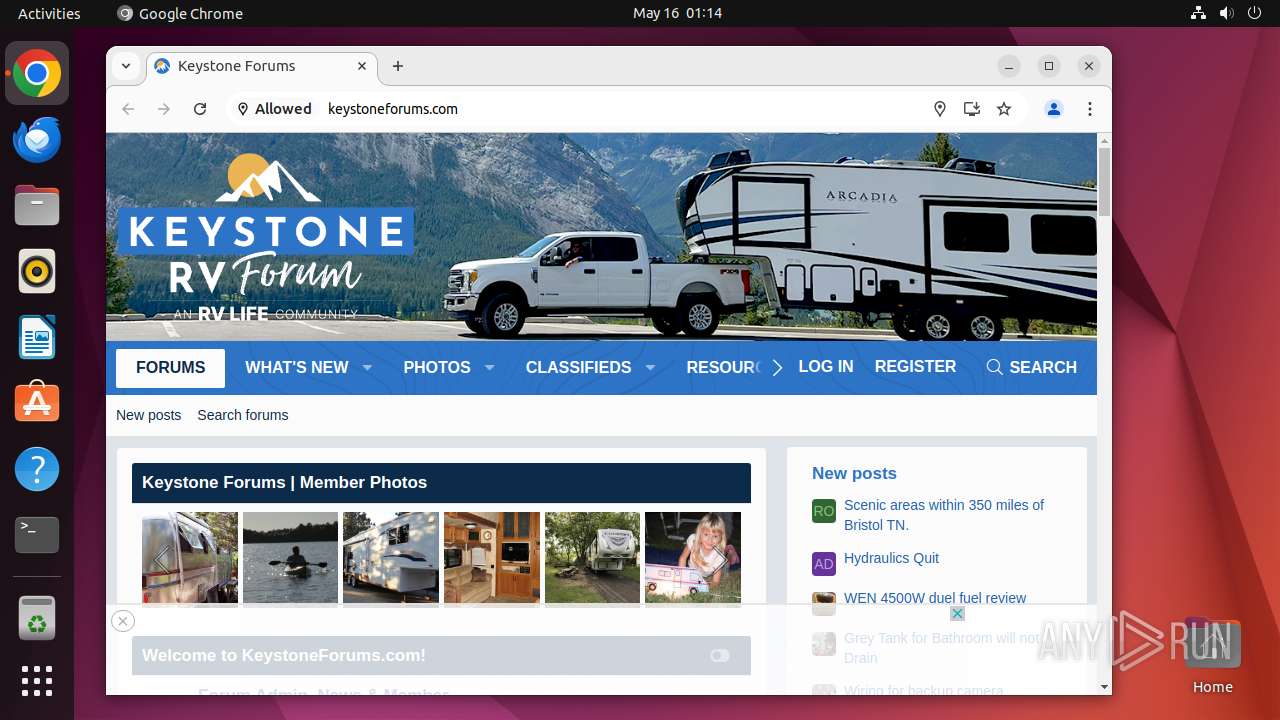Open the Home folder on the desktop
This screenshot has height=720, width=1280.
(x=1212, y=657)
